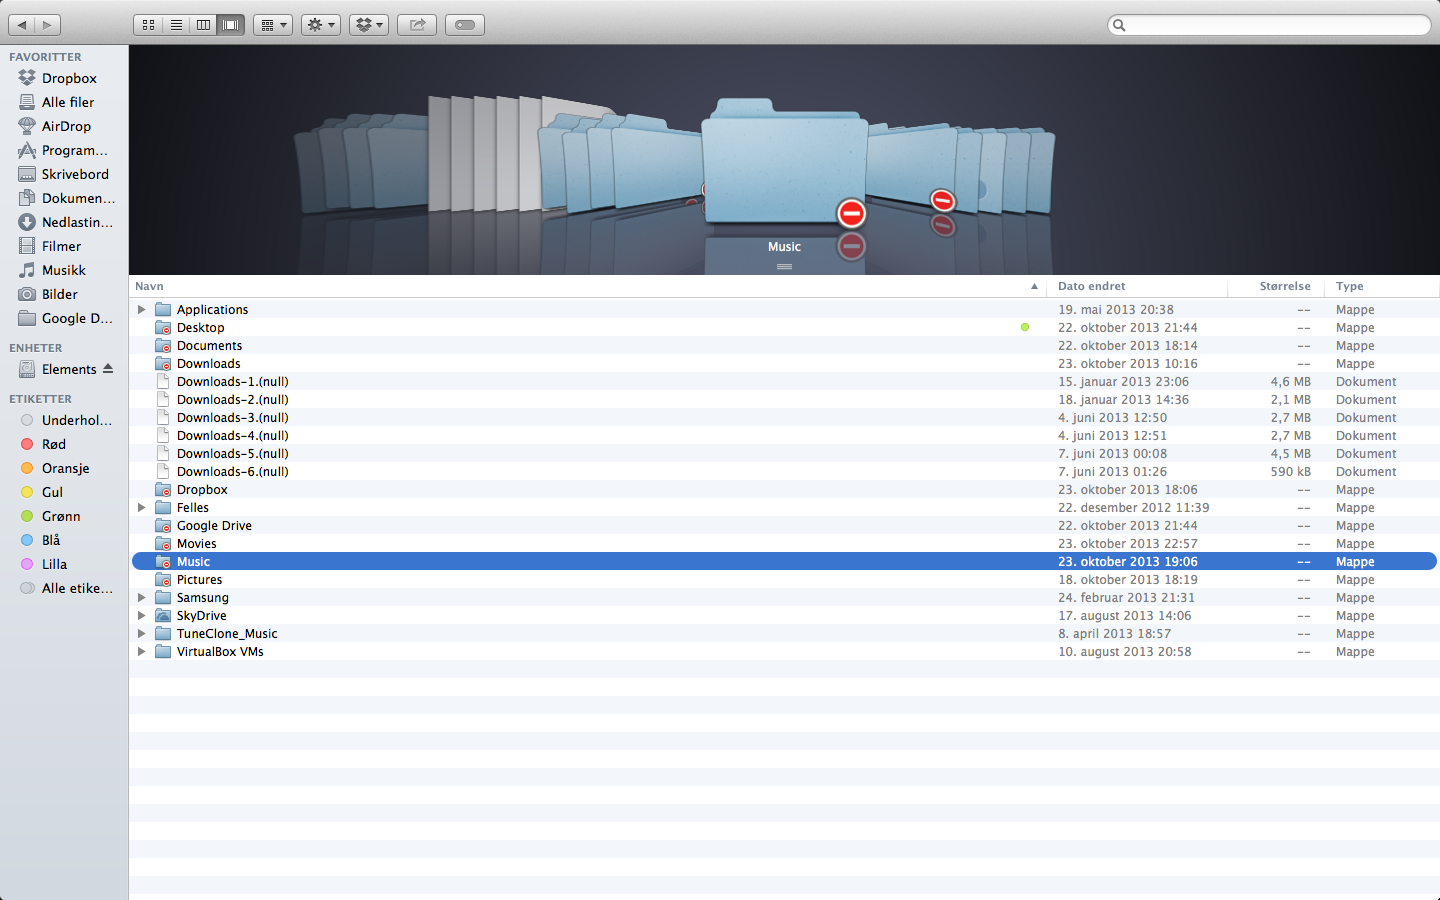Switch to icon view
Viewport: 1440px width, 900px height.
click(148, 25)
